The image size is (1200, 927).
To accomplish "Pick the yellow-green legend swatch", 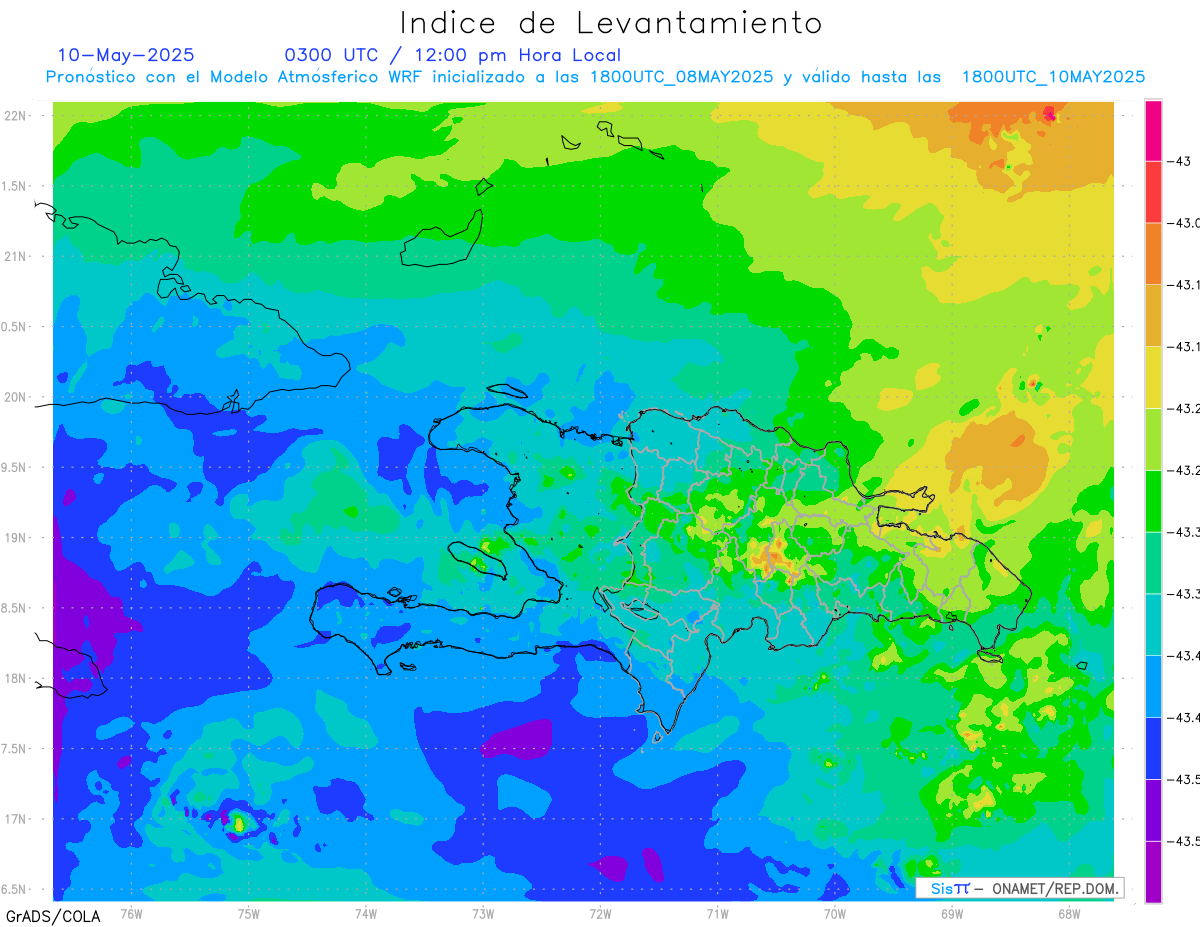I will [x=1153, y=439].
